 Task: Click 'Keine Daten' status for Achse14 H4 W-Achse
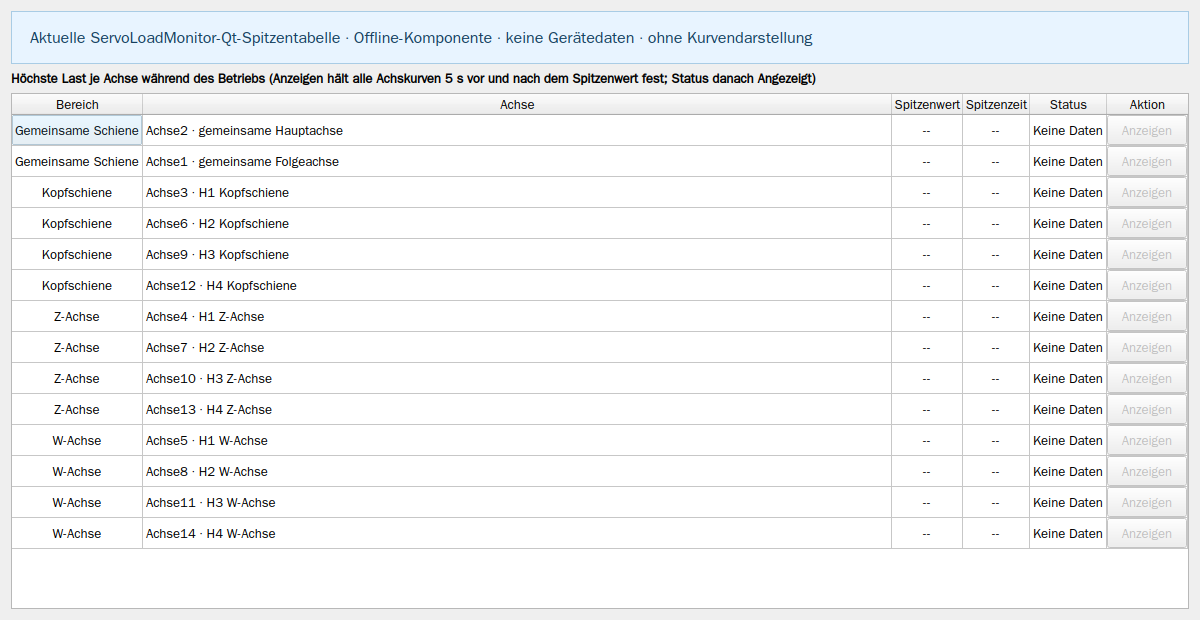pyautogui.click(x=1068, y=534)
